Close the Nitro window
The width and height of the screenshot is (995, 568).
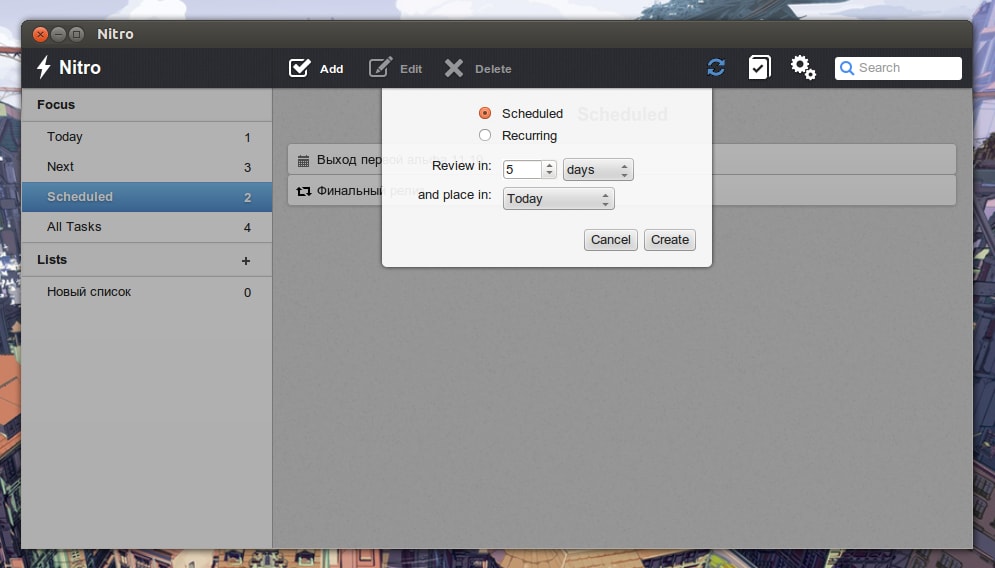tap(41, 34)
